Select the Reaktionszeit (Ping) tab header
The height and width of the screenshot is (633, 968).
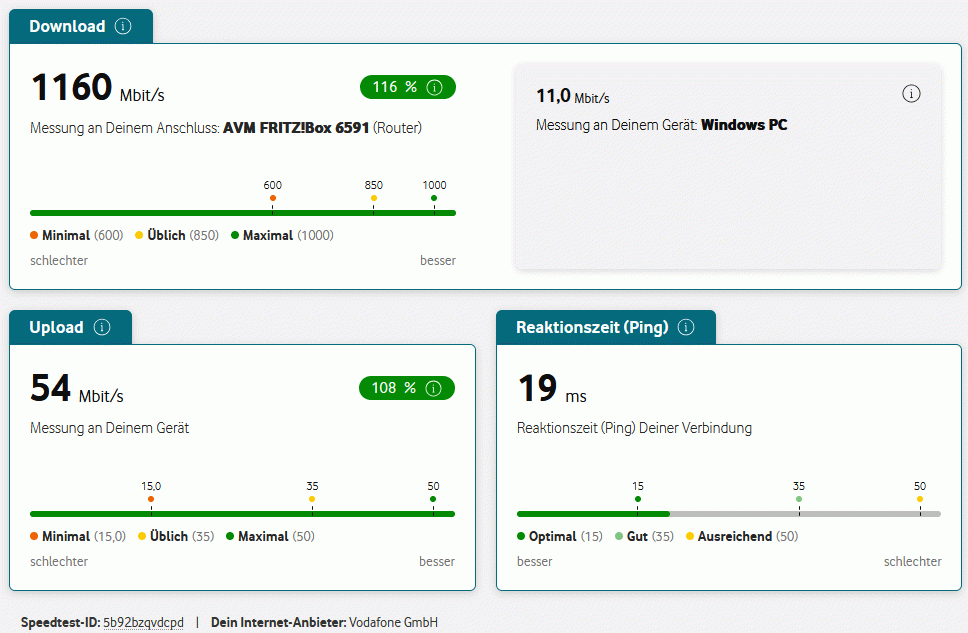click(x=606, y=327)
